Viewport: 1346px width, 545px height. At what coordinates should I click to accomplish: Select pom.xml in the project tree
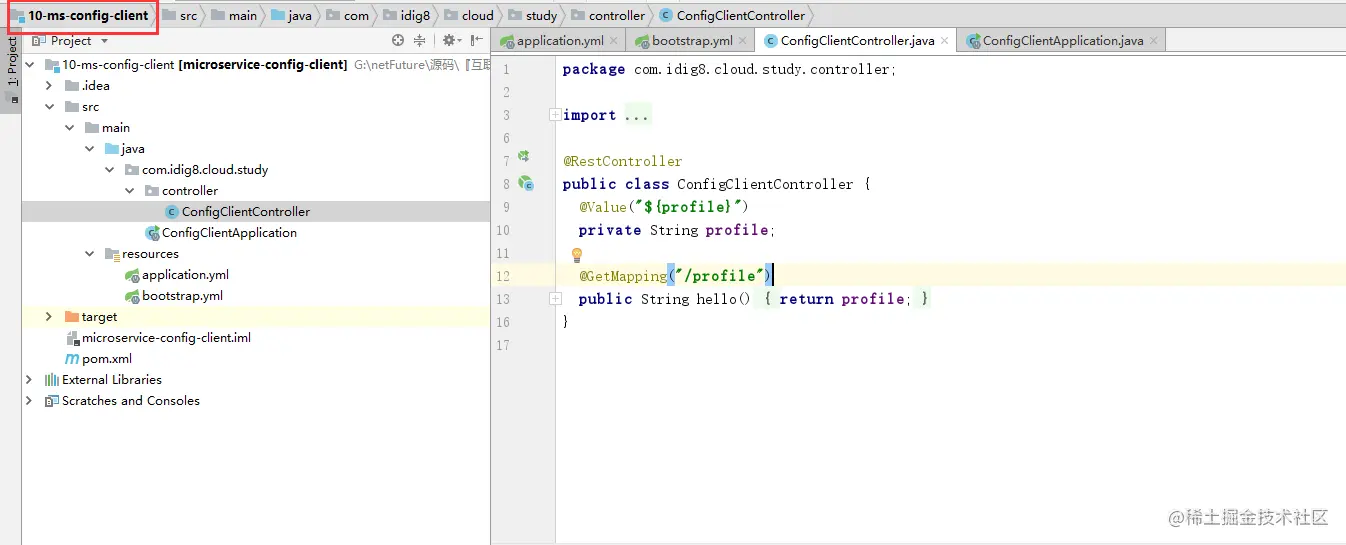click(x=98, y=359)
